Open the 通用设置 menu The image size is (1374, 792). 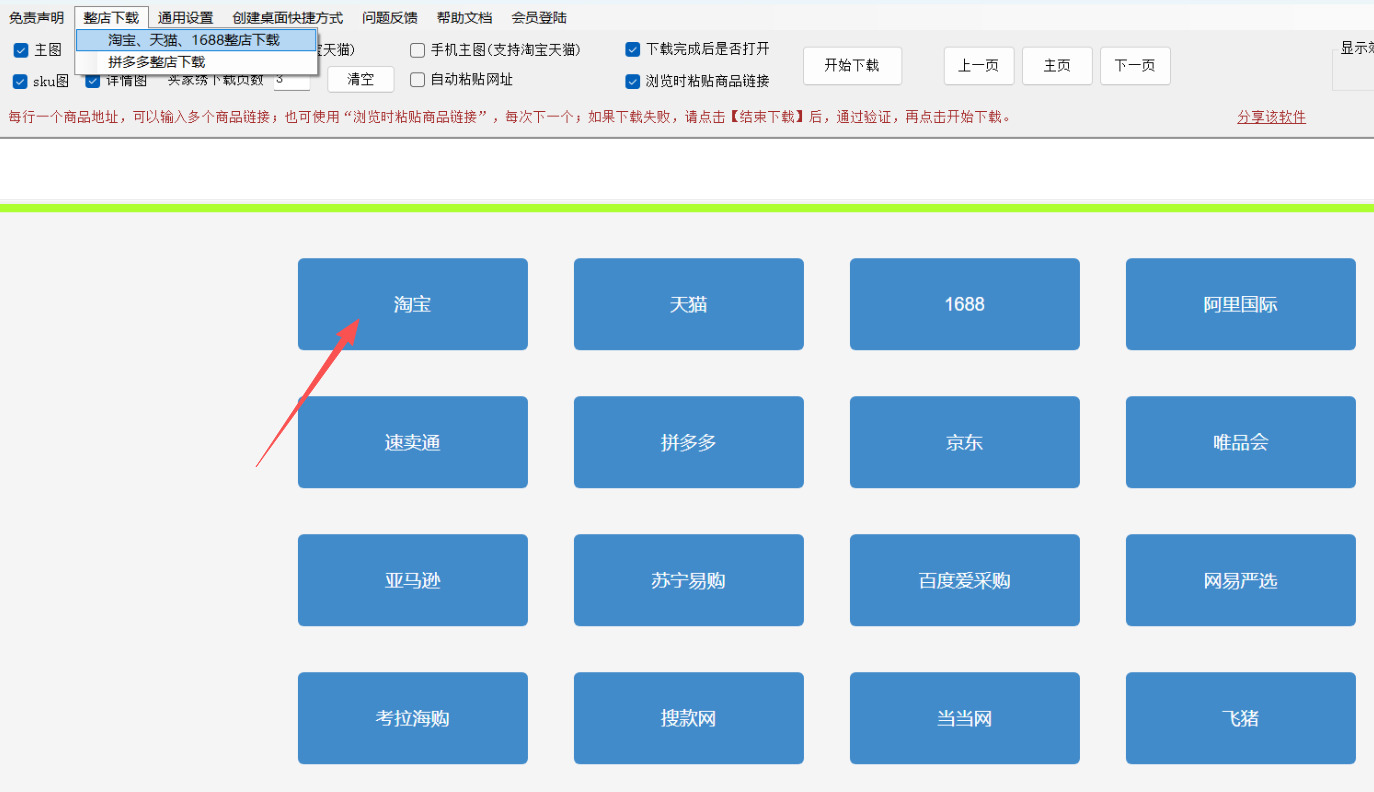click(x=185, y=18)
